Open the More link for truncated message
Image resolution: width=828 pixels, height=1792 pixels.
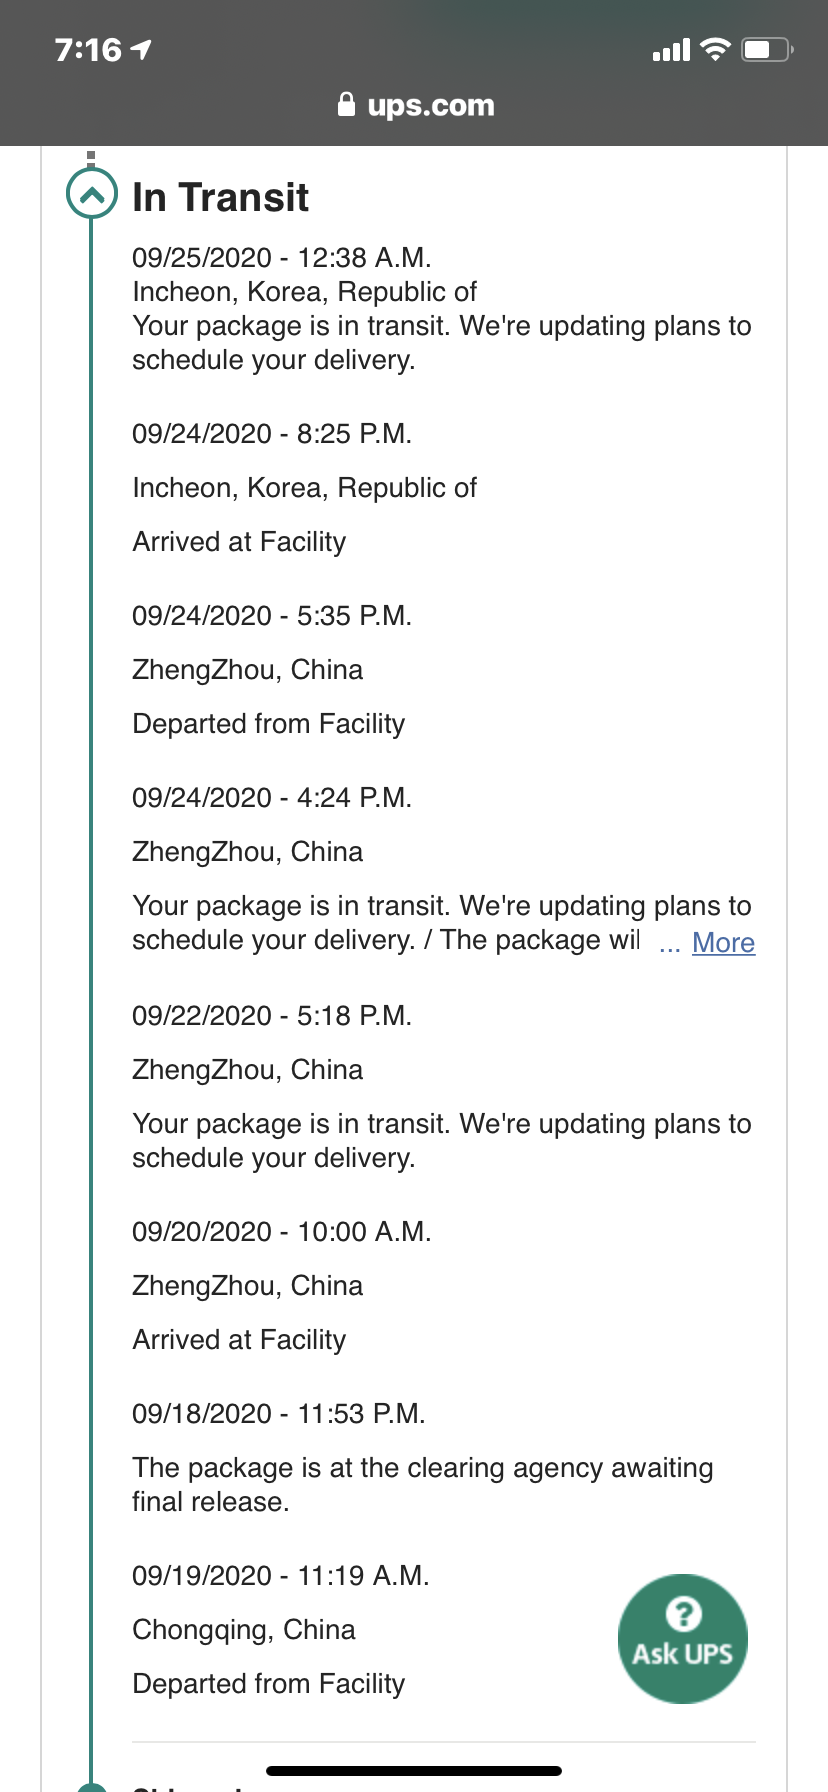click(723, 942)
